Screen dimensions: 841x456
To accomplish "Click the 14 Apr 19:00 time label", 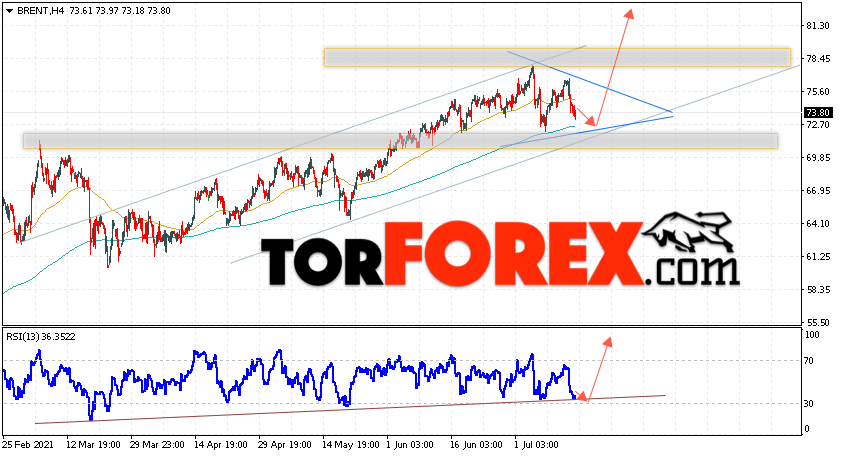I will (x=220, y=445).
